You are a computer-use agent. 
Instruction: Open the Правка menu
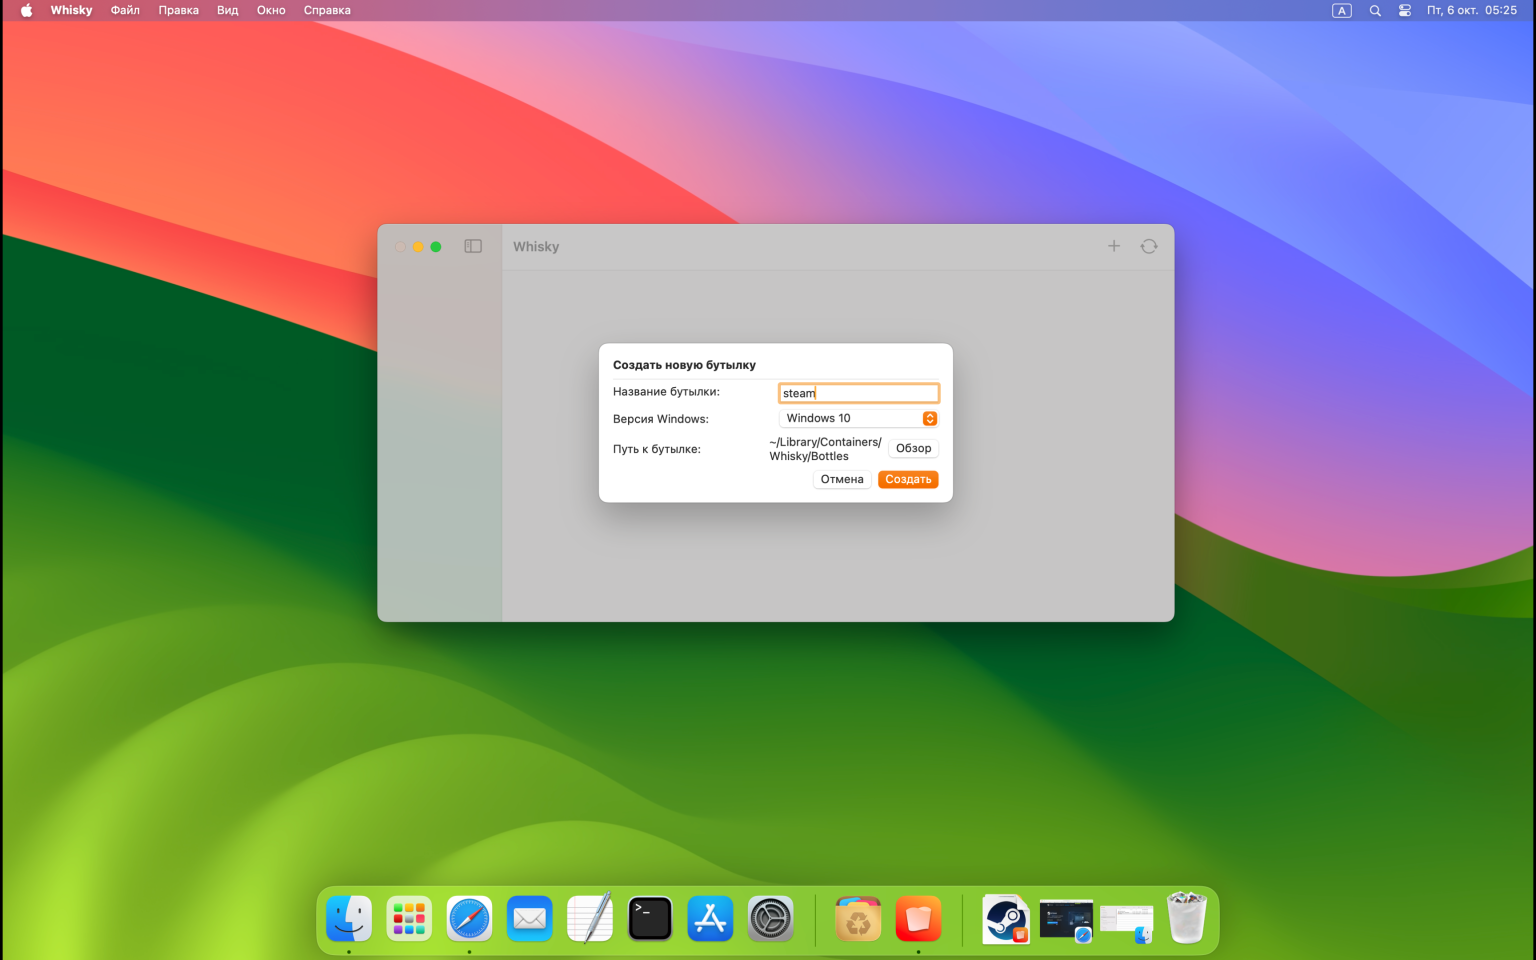click(178, 10)
